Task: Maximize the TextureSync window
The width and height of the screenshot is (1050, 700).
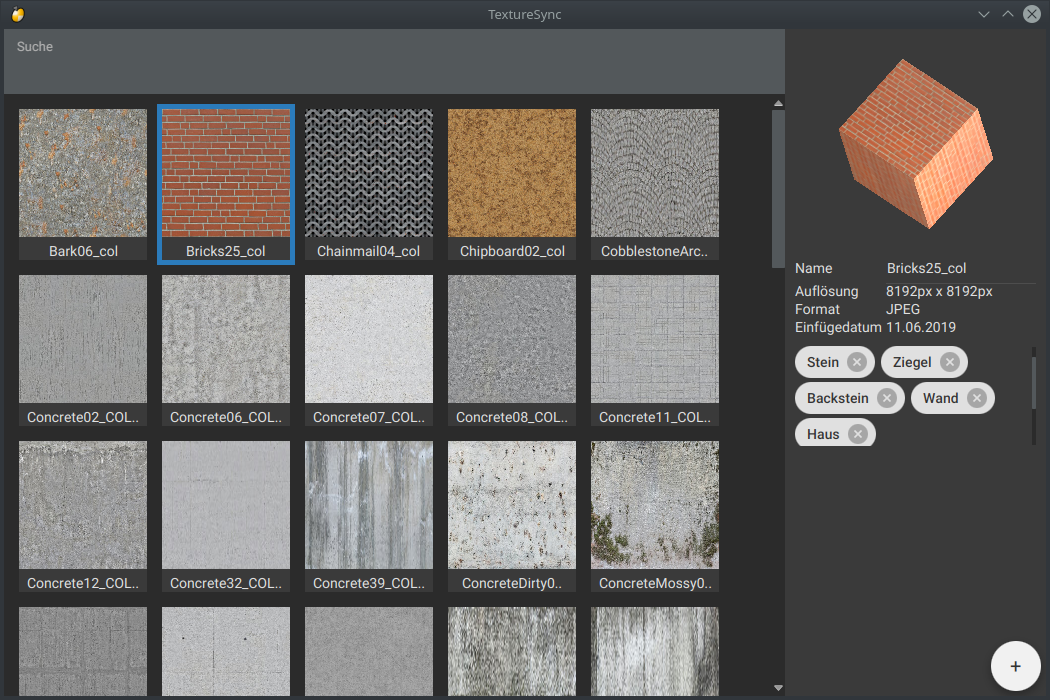Action: tap(1008, 14)
